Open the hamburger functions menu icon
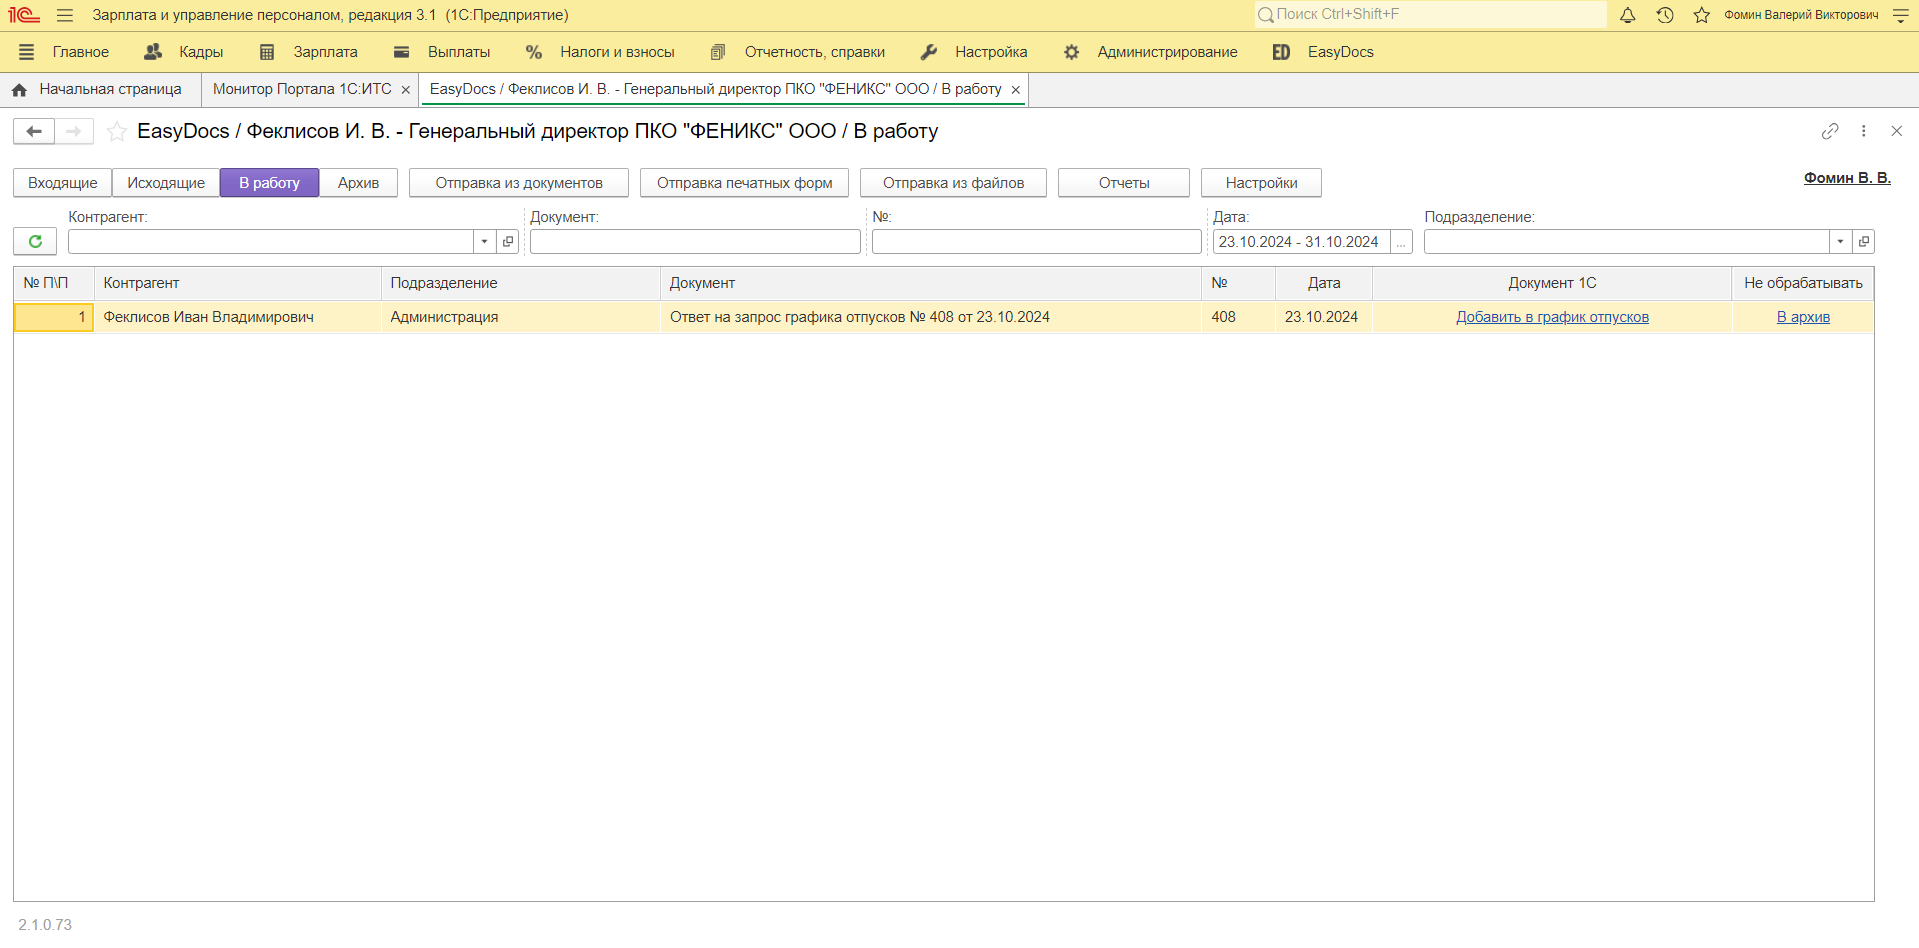 pos(65,15)
